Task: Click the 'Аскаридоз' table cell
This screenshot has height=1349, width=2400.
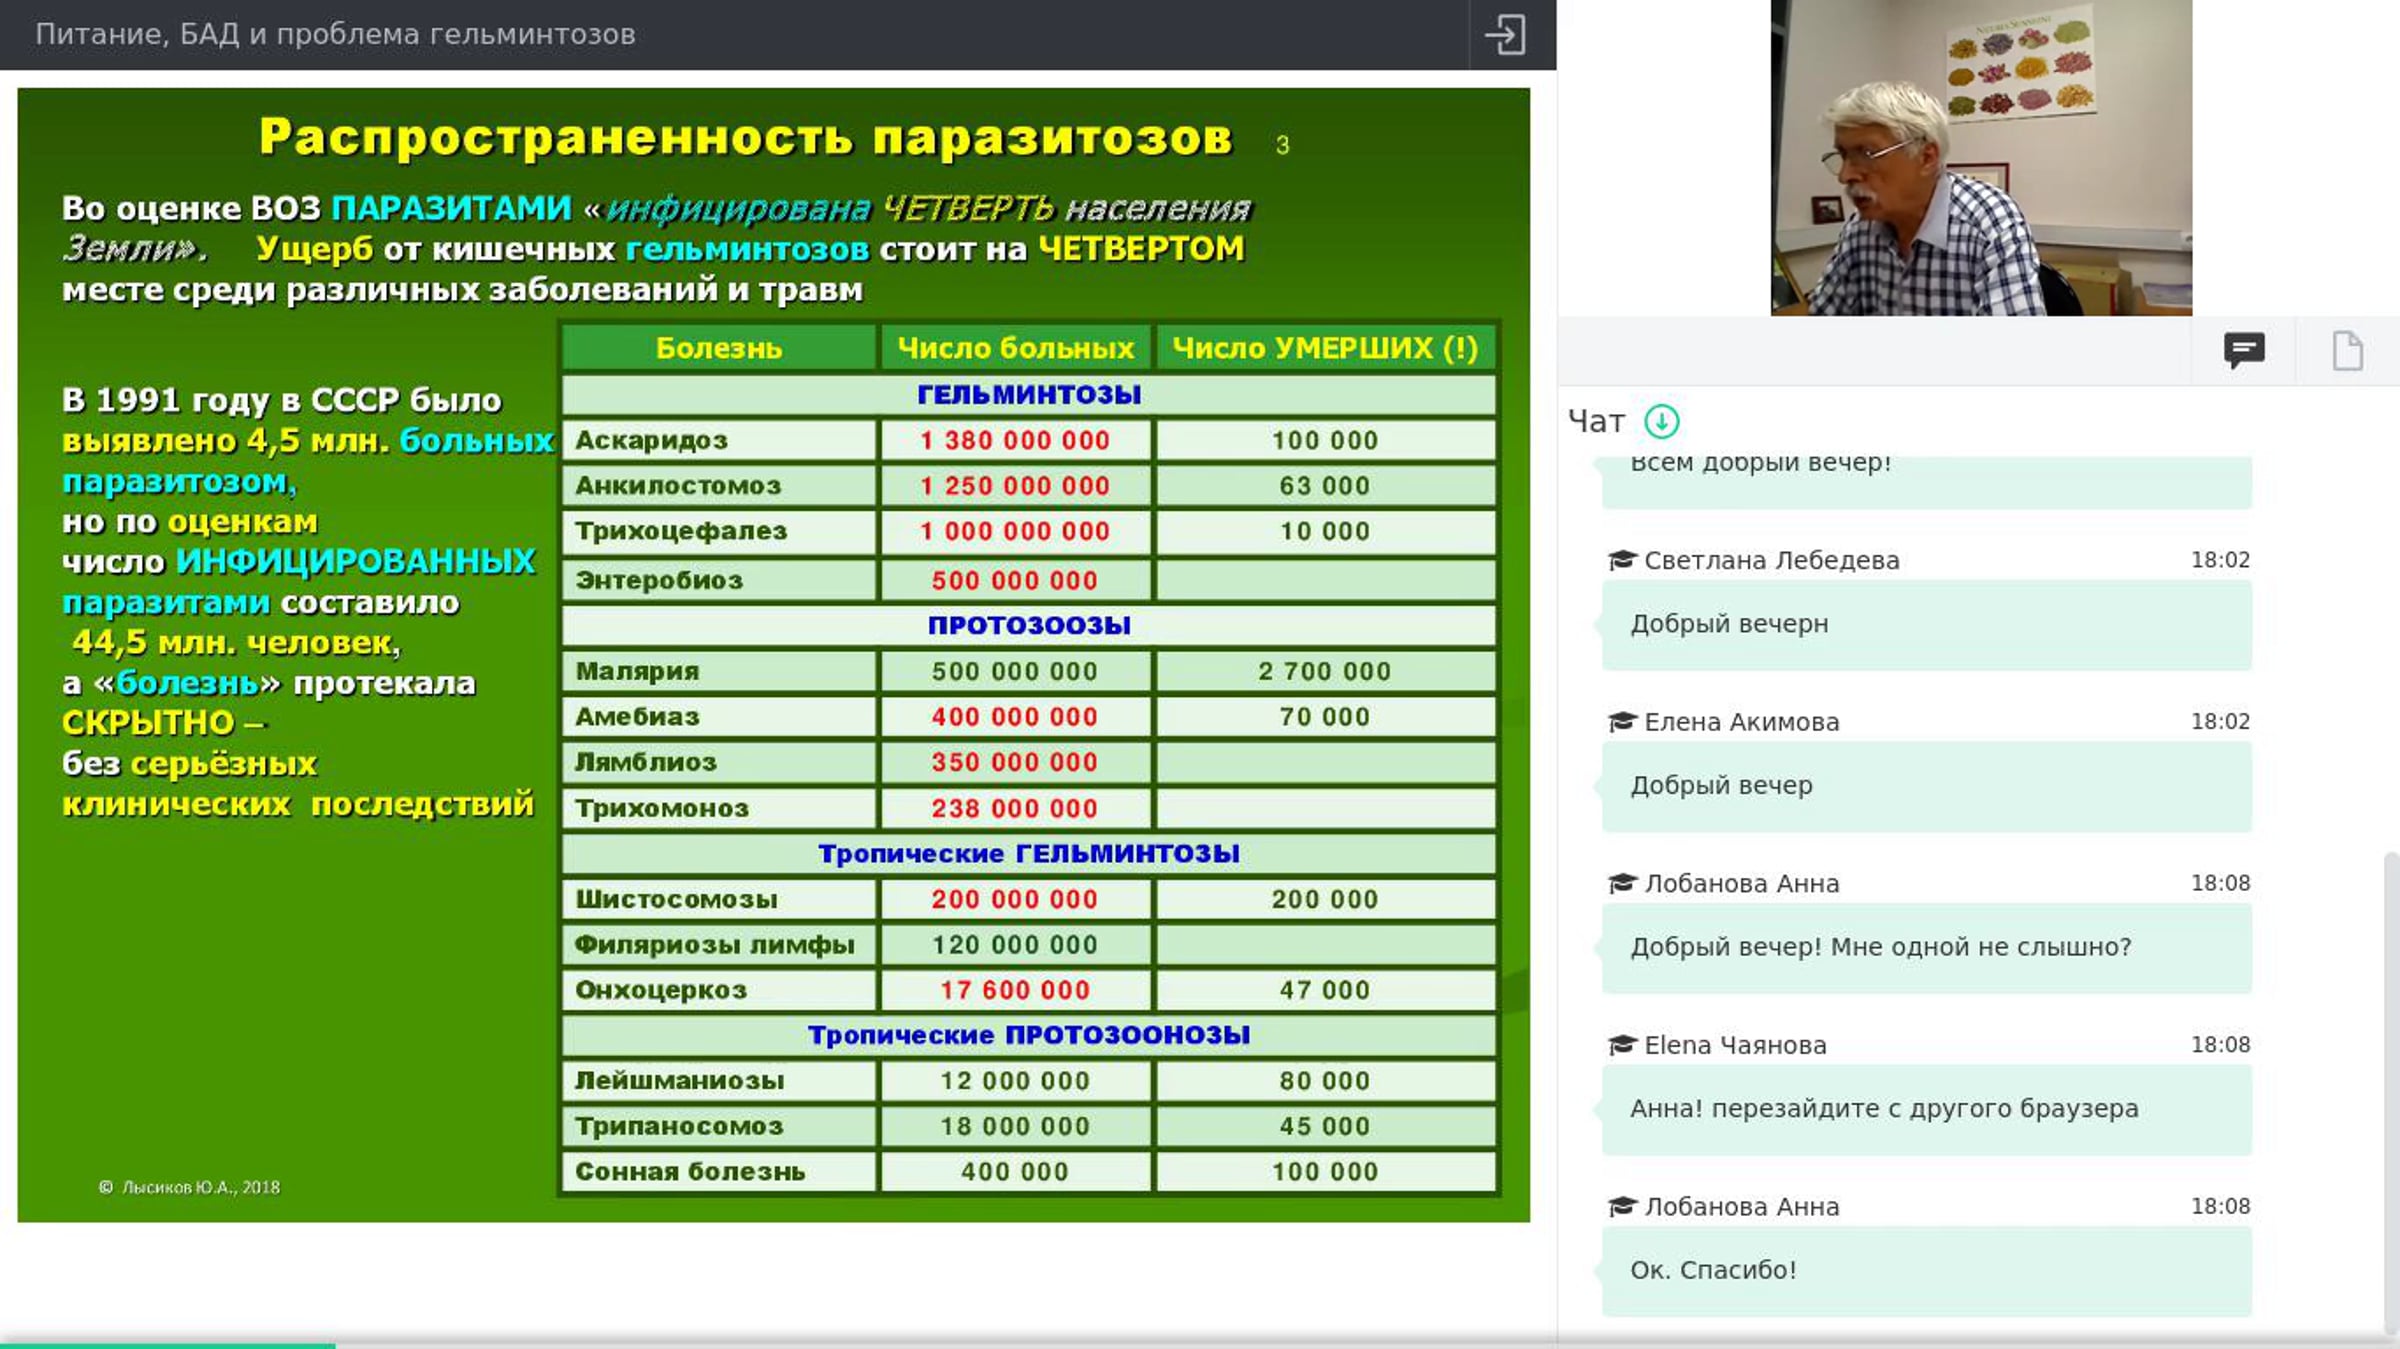Action: (719, 441)
